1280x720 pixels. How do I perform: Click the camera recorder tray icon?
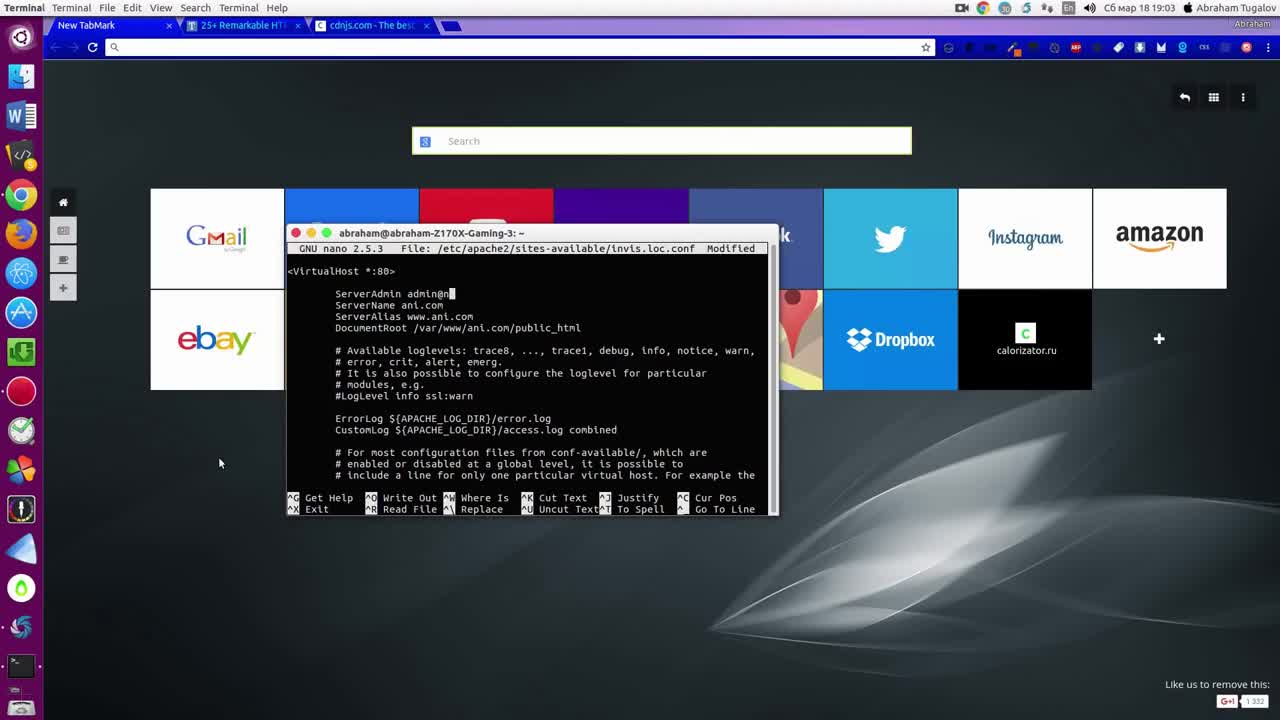tap(962, 8)
